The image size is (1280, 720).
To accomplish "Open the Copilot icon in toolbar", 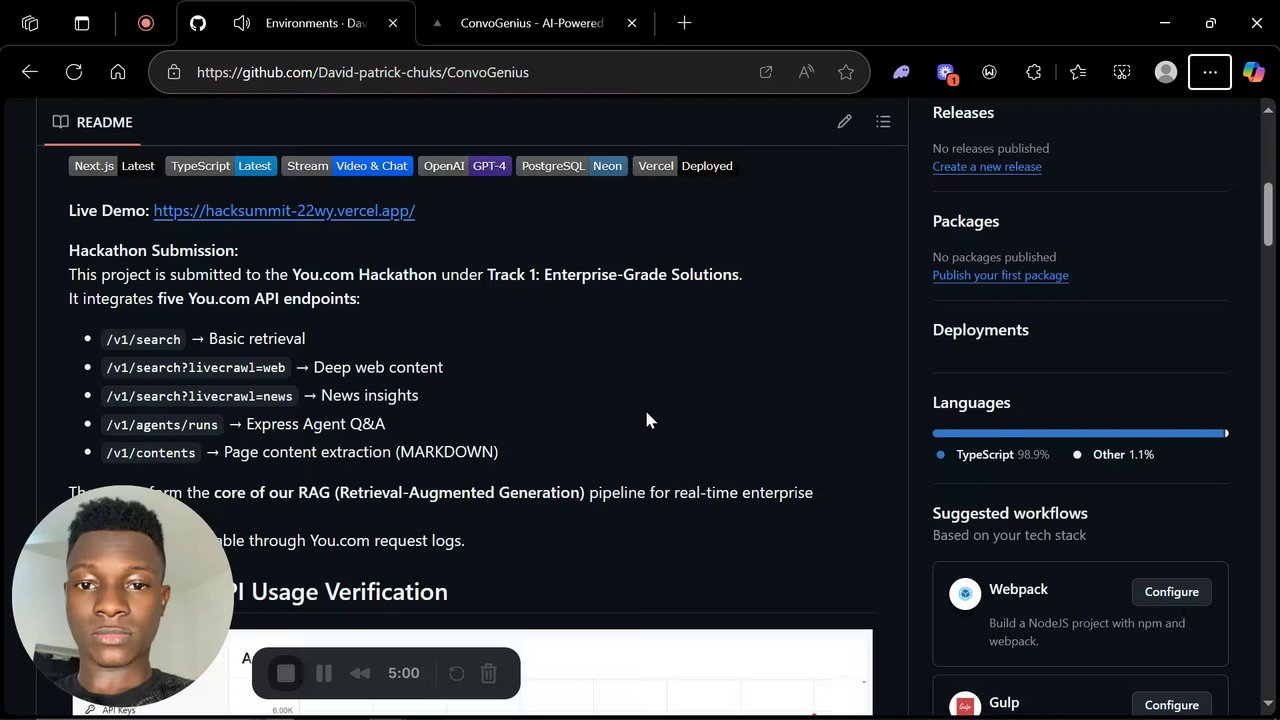I will coord(1253,72).
